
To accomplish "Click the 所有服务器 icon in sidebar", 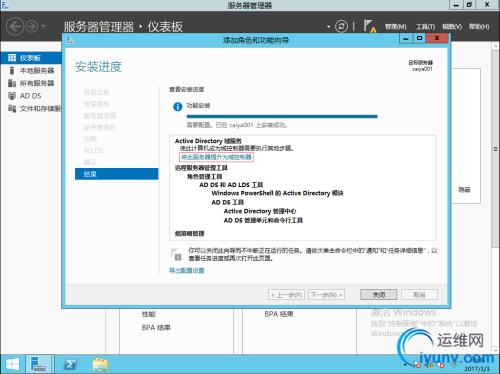I will click(x=12, y=83).
